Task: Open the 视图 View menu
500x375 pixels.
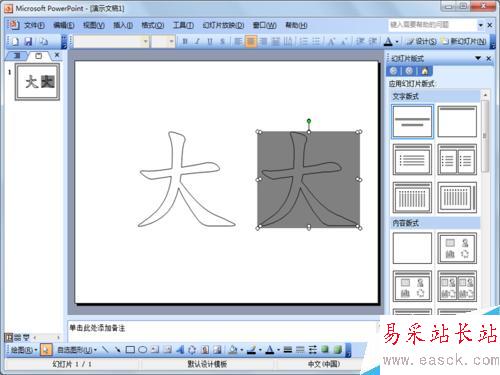Action: pyautogui.click(x=94, y=25)
